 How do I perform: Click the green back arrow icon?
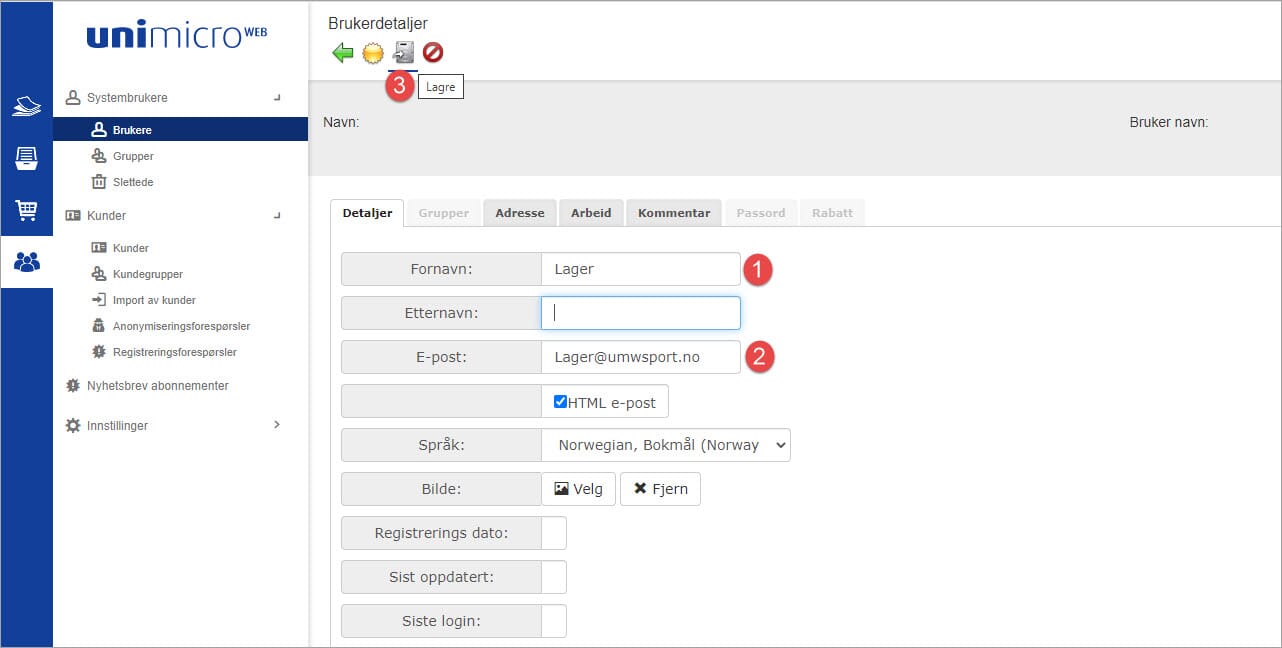tap(343, 53)
